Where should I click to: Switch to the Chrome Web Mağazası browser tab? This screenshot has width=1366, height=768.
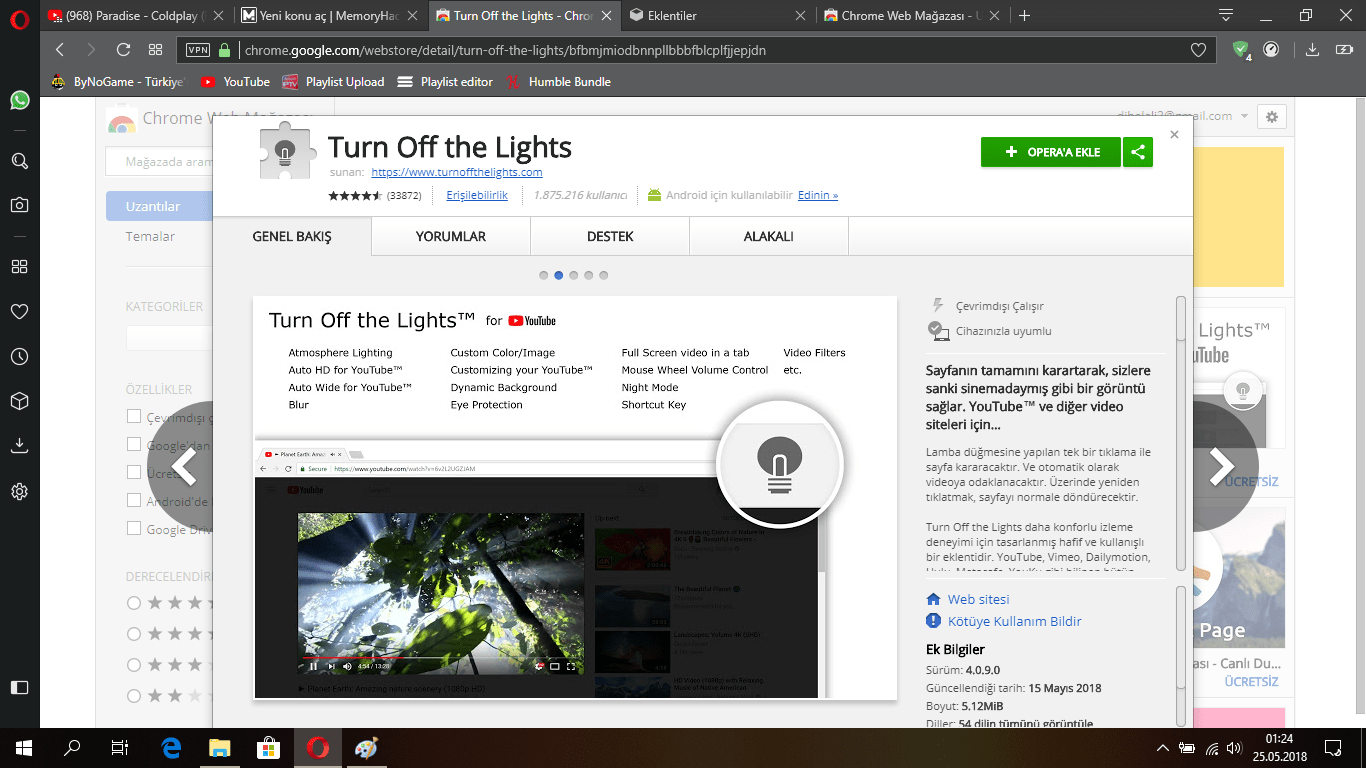point(911,16)
